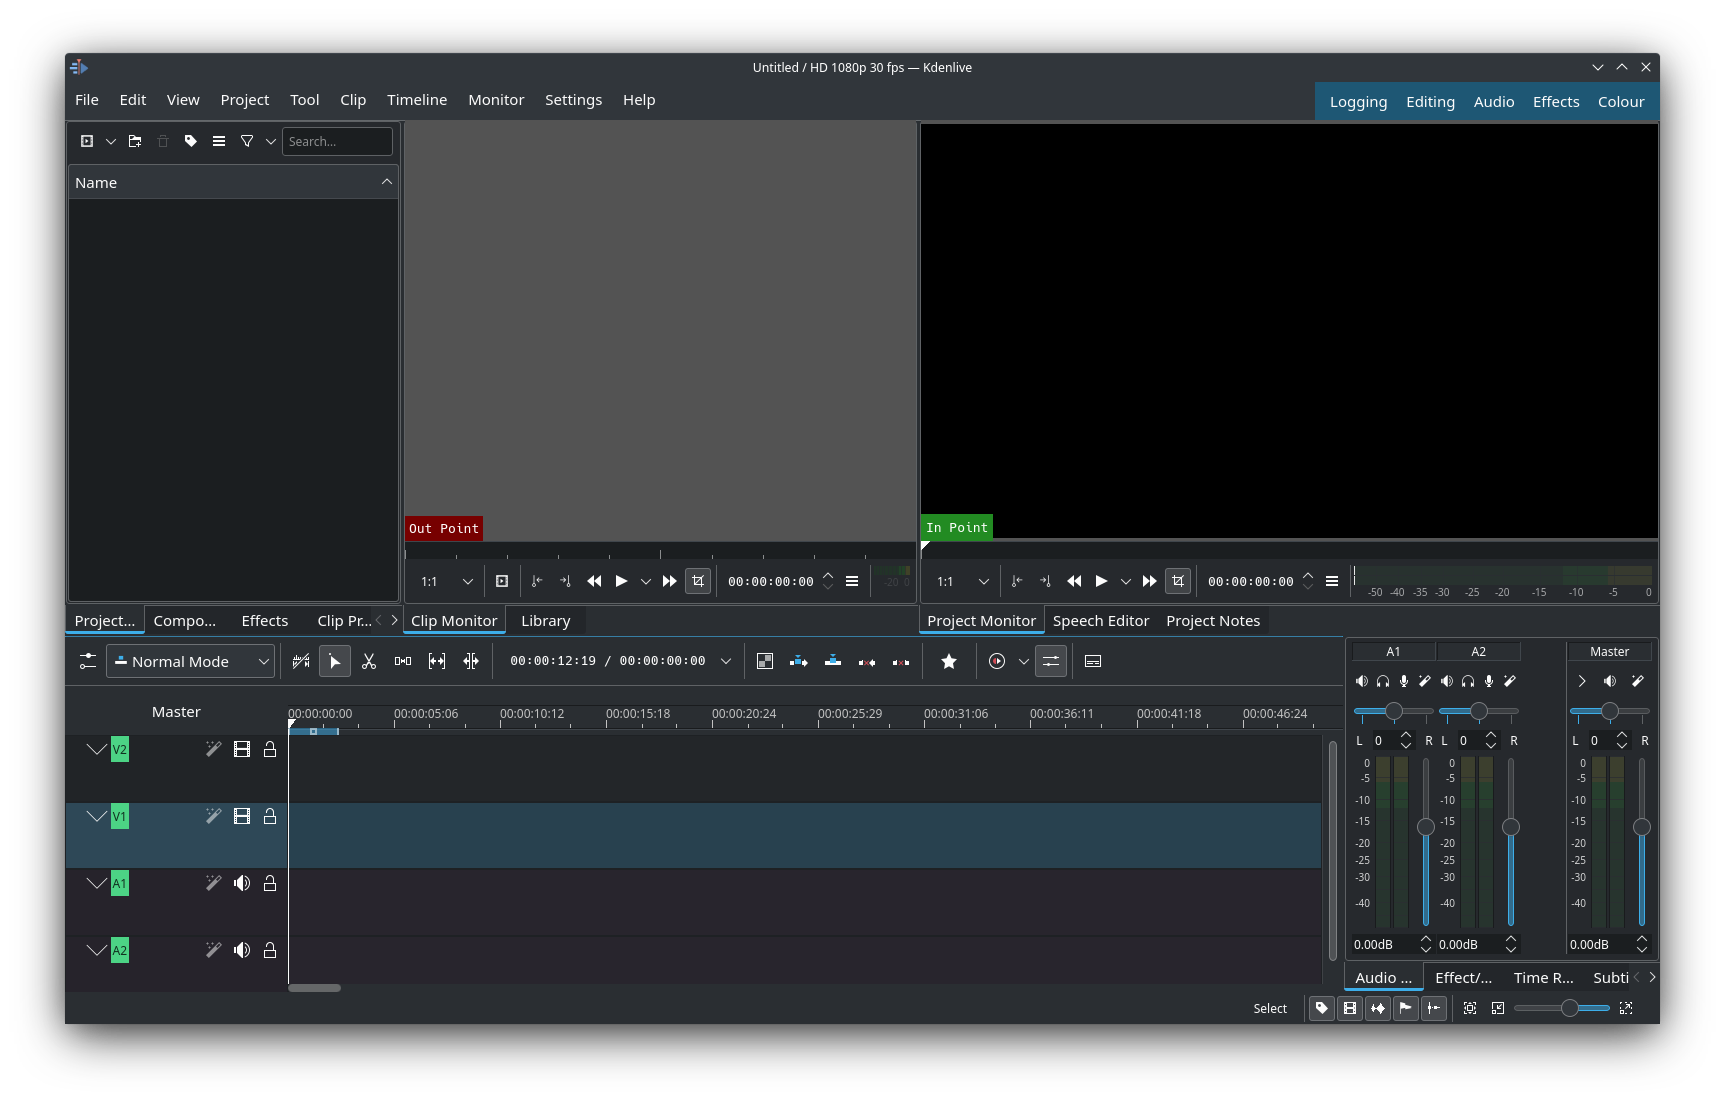The width and height of the screenshot is (1725, 1101).
Task: Open the subtitle tool icon
Action: click(1093, 661)
